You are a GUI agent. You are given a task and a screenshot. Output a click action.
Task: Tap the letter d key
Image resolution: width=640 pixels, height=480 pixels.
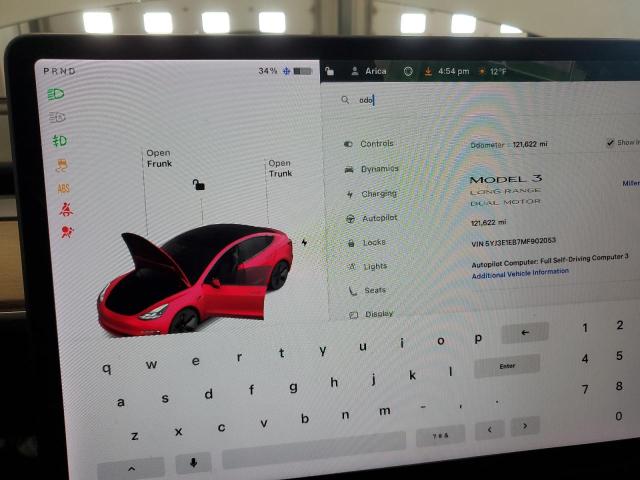[x=209, y=394]
